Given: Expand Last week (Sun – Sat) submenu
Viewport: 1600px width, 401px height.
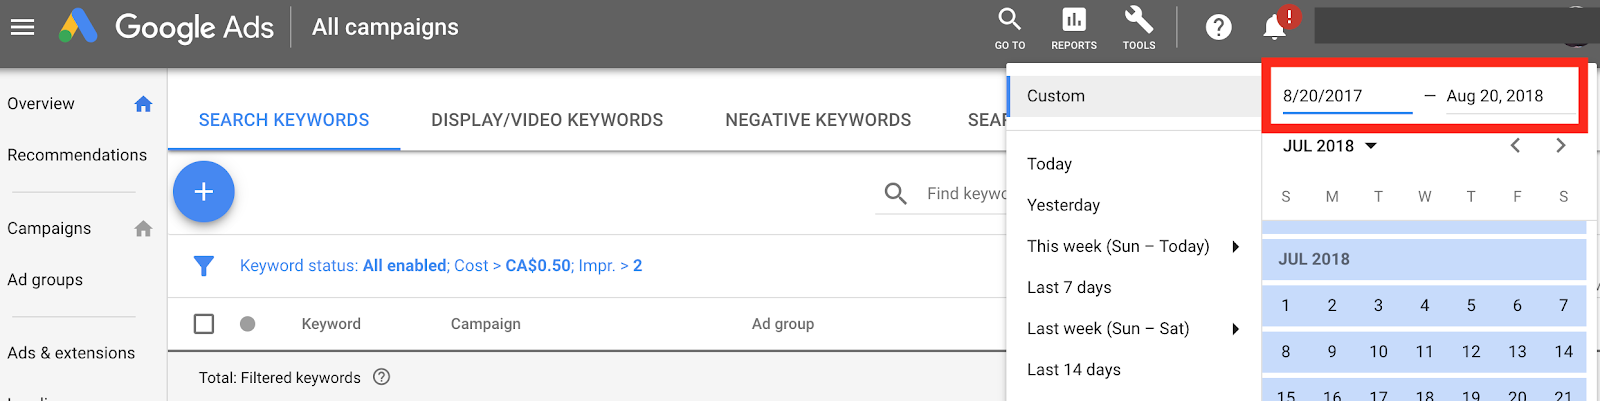Looking at the screenshot, I should tap(1236, 329).
